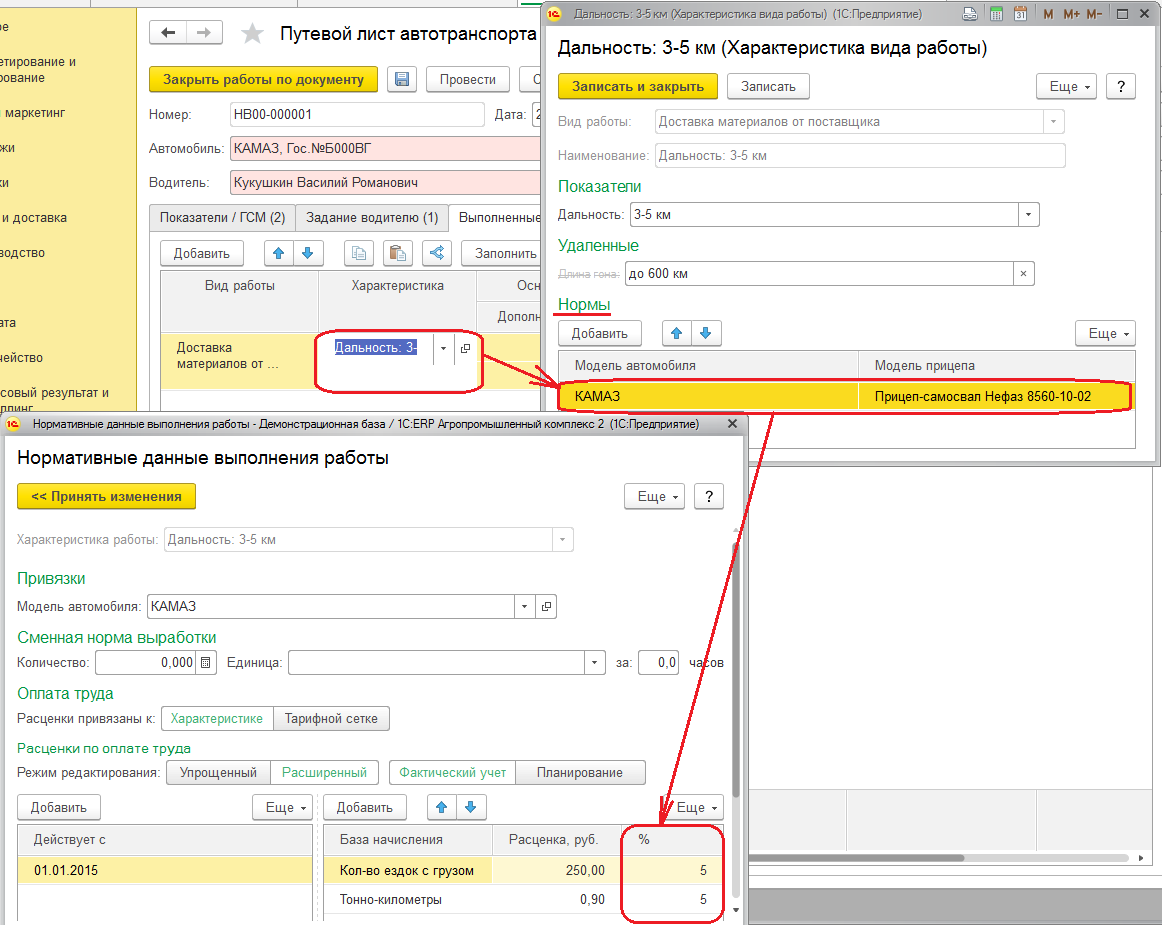The width and height of the screenshot is (1162, 925).
Task: Go back with the left arrow in Путевой лист
Action: point(168,33)
